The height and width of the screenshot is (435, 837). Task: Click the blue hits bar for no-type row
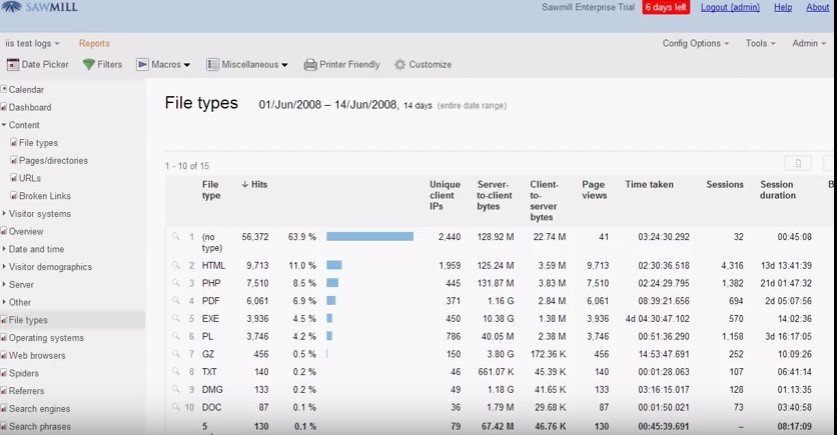click(x=369, y=237)
